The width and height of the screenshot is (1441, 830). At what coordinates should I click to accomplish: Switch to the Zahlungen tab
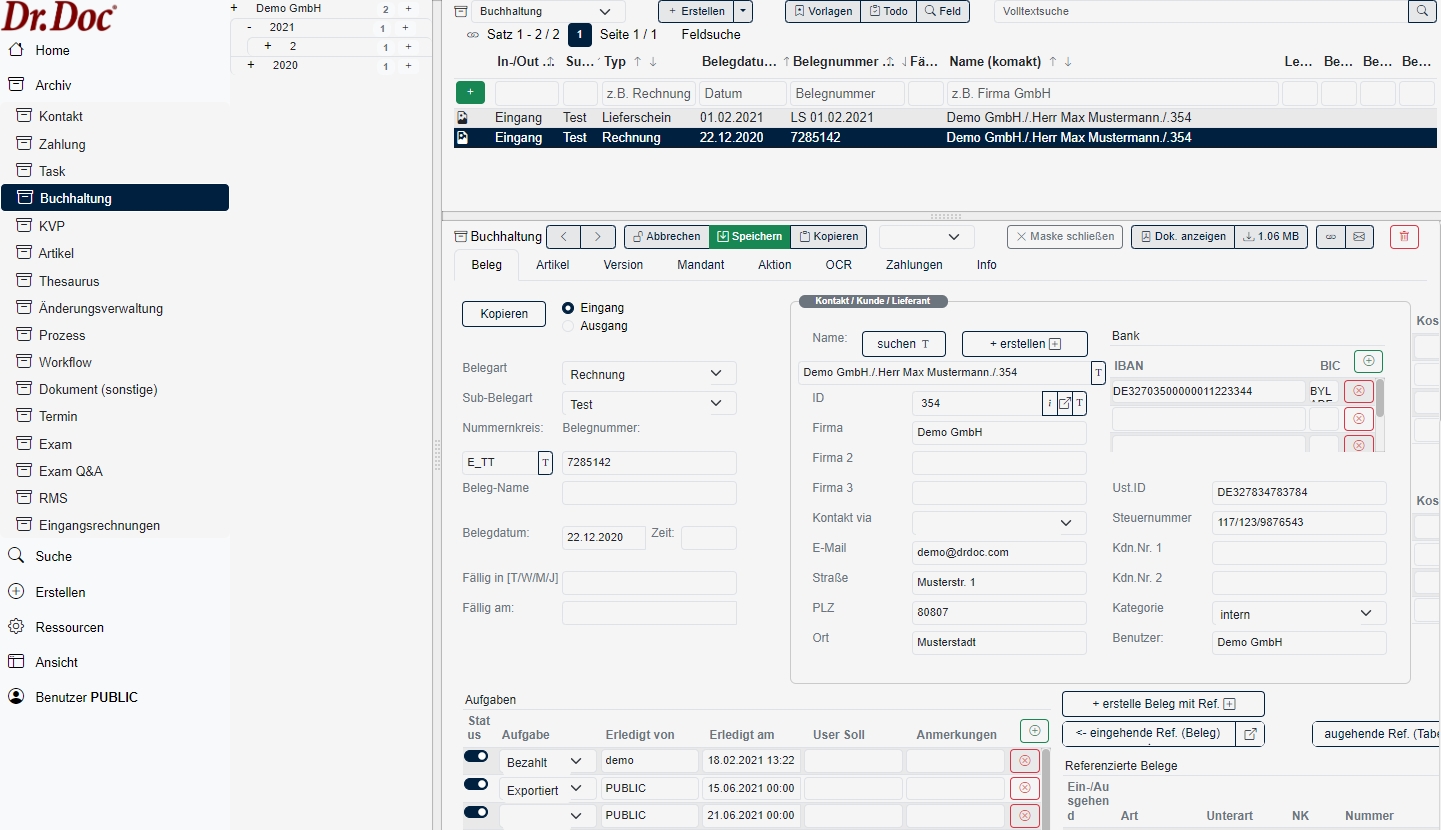914,265
